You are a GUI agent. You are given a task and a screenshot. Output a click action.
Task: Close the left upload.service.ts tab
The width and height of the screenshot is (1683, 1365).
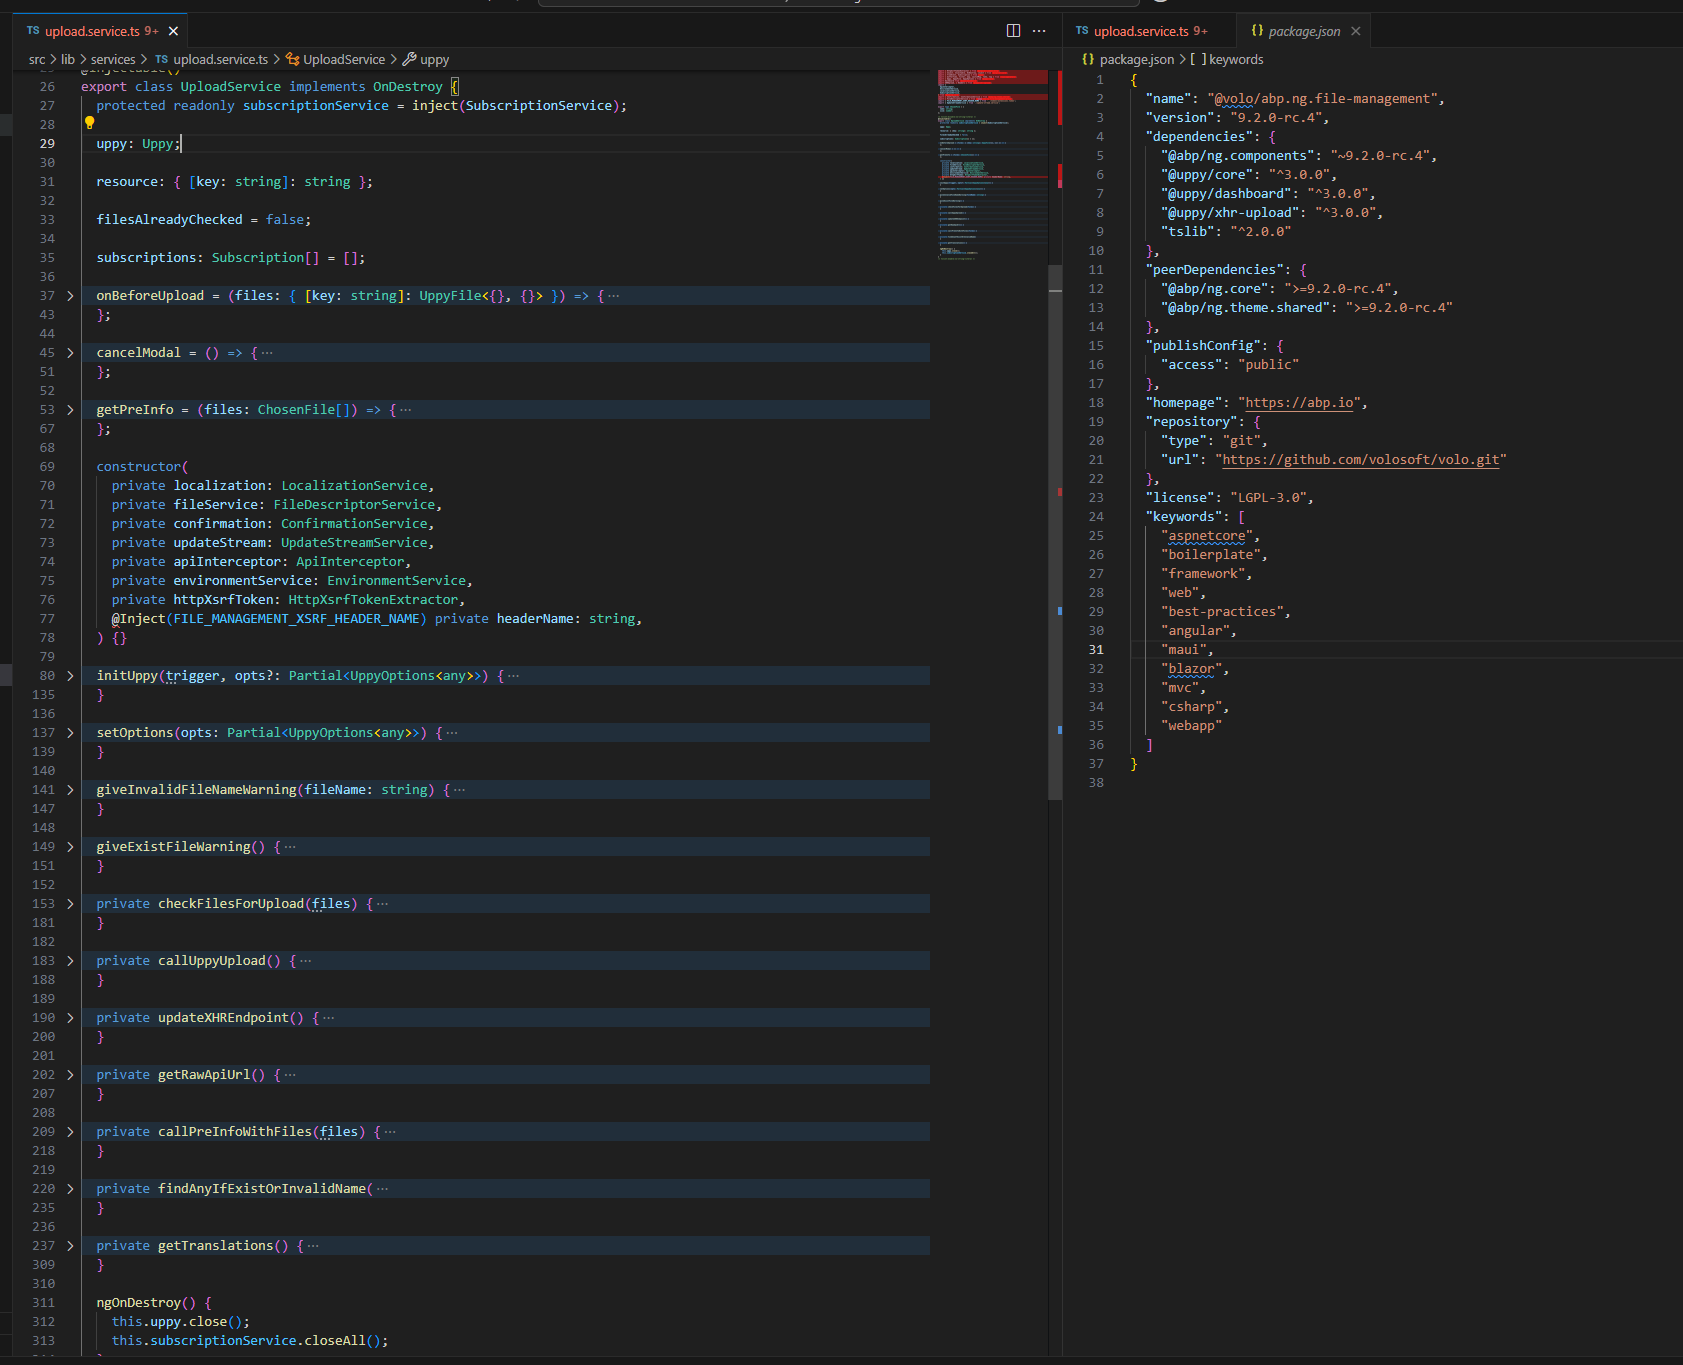(x=173, y=31)
